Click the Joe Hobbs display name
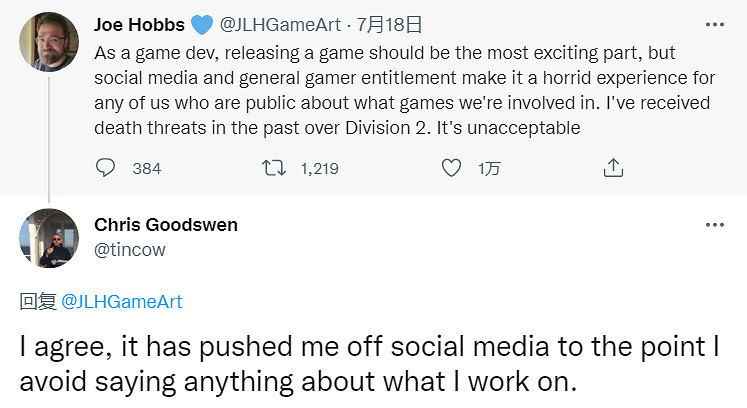The height and width of the screenshot is (408, 747). [x=140, y=23]
